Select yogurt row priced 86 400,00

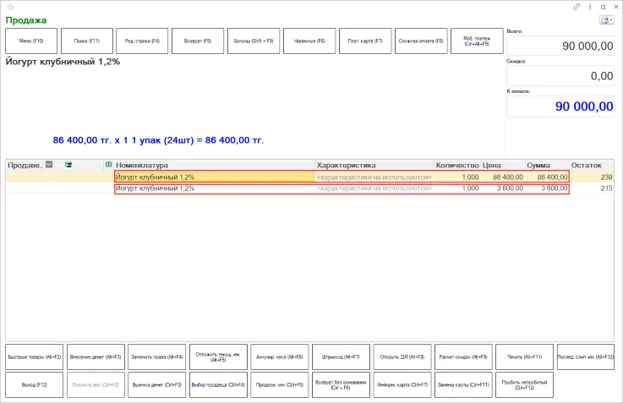[x=310, y=177]
